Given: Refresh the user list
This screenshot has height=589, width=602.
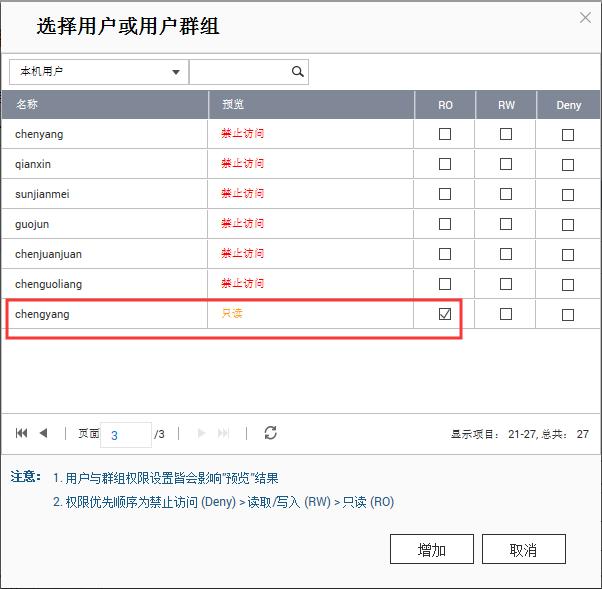Looking at the screenshot, I should (x=271, y=433).
